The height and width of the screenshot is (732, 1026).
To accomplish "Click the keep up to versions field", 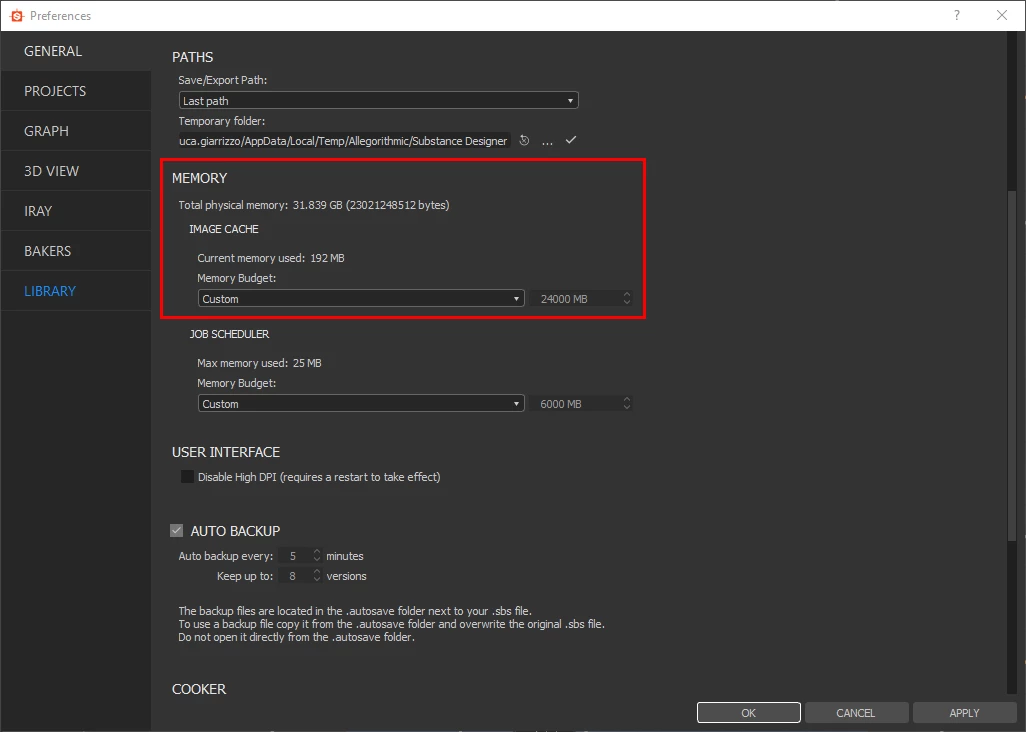I will [x=300, y=576].
